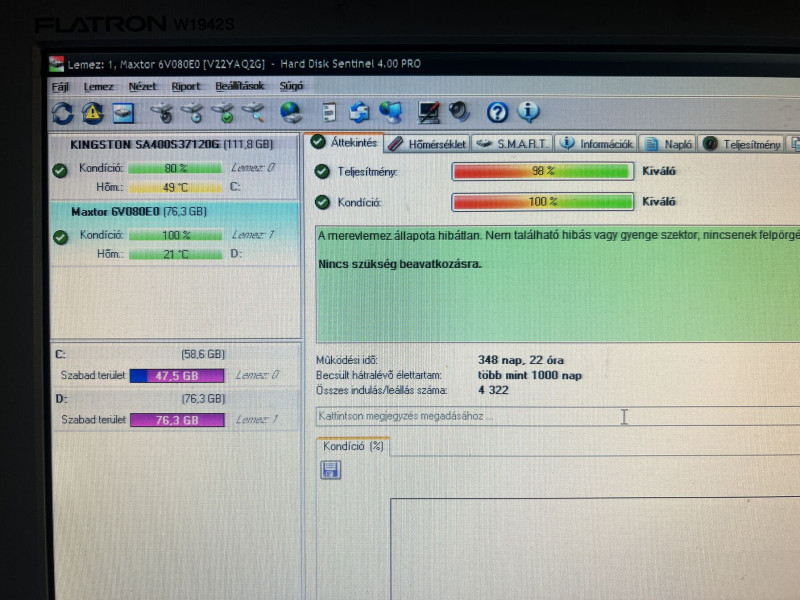The image size is (800, 600).
Task: Click D: free space 76,3 GB bar
Action: coord(177,420)
